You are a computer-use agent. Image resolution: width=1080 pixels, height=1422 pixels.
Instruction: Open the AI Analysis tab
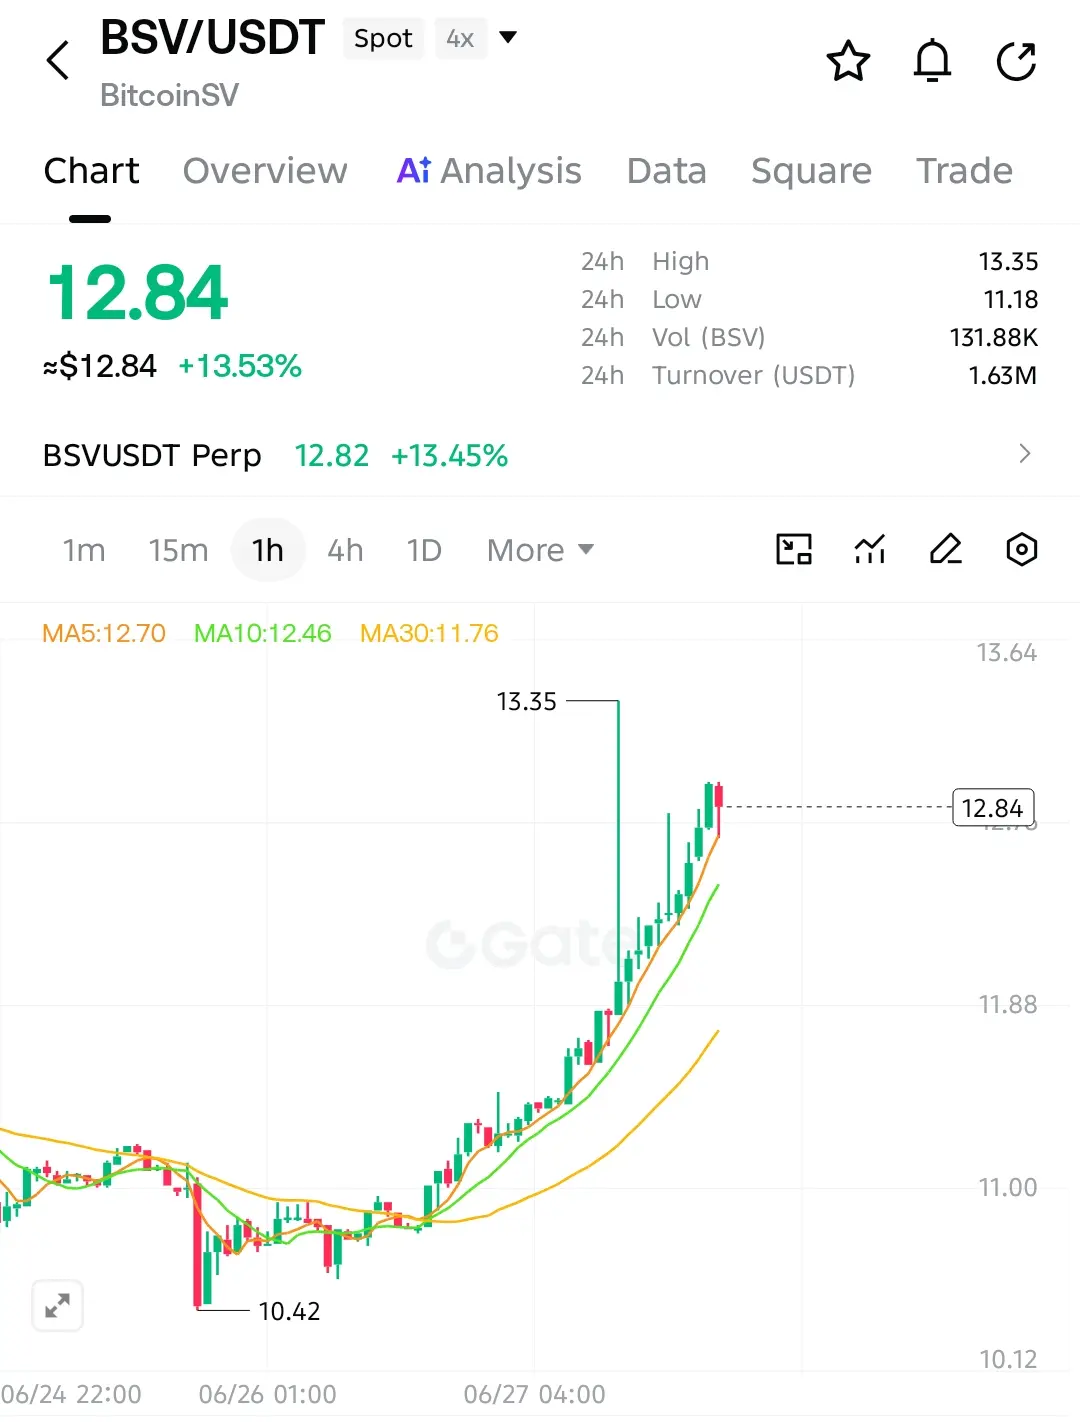click(489, 171)
